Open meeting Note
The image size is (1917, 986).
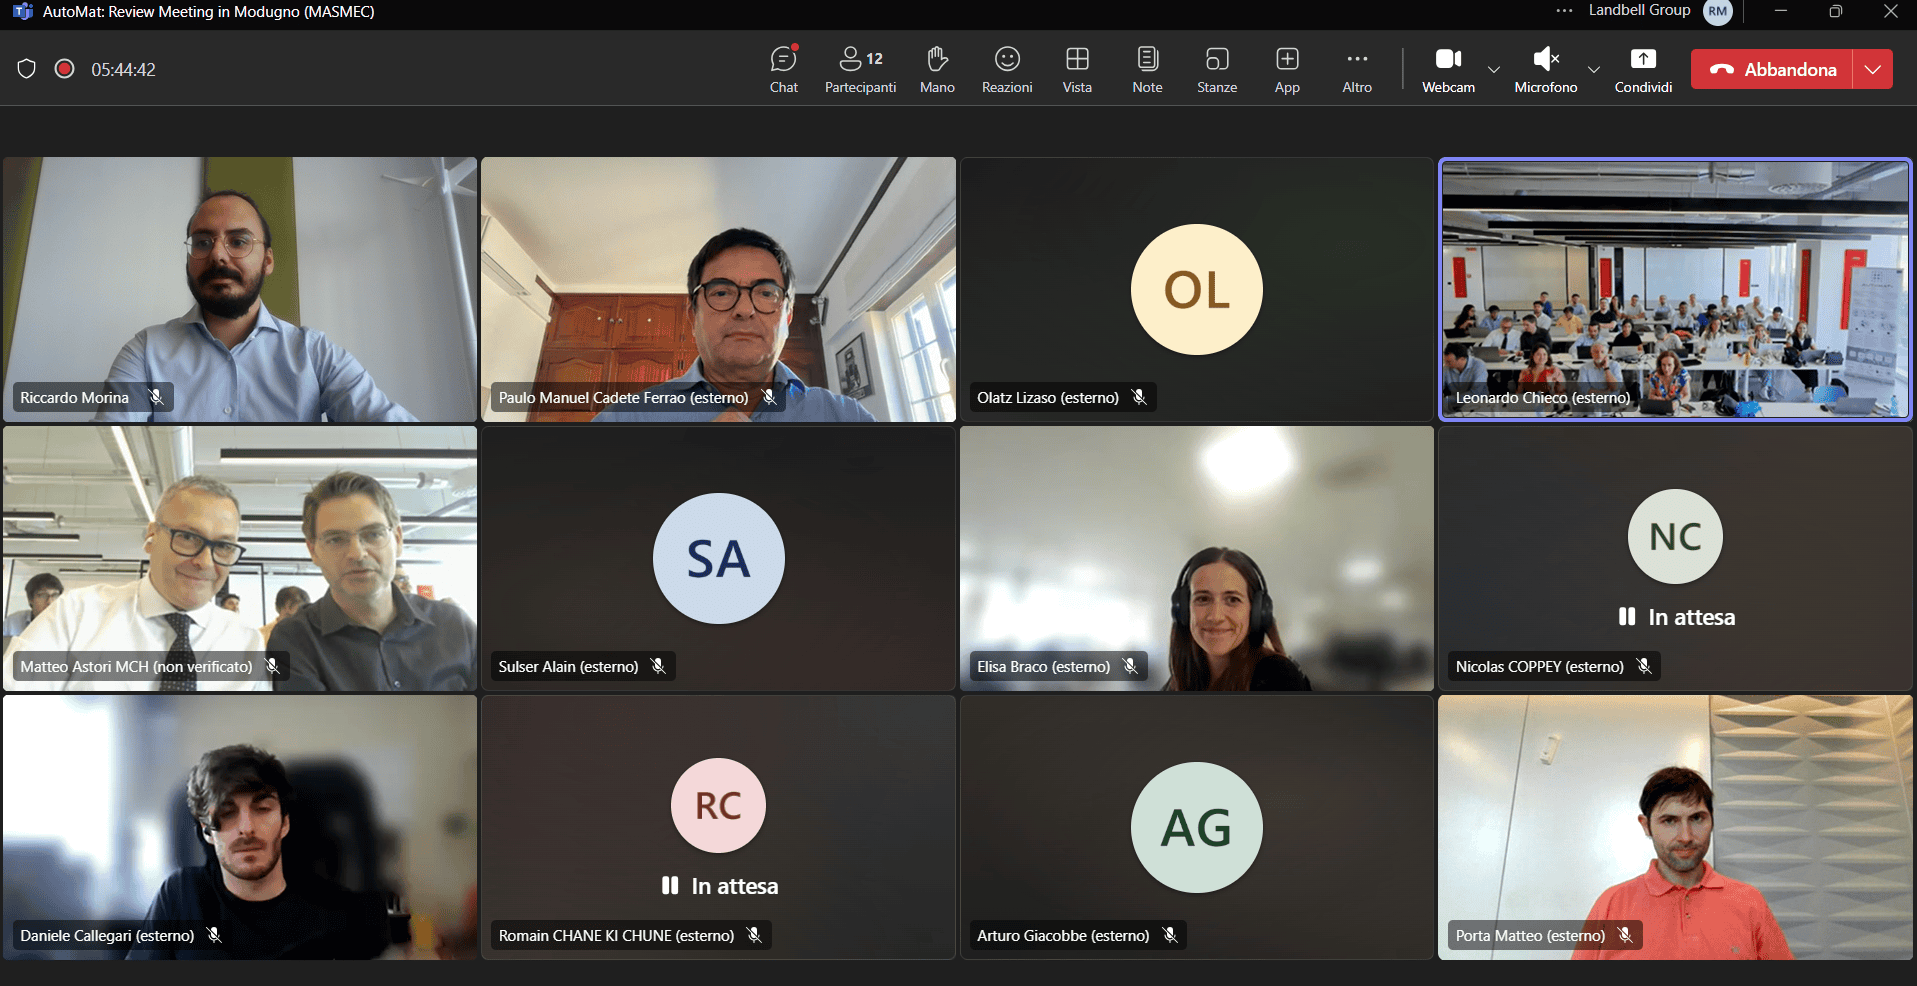coord(1147,69)
